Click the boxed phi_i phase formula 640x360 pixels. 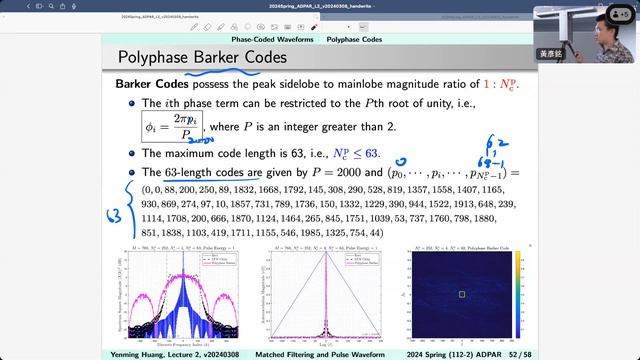point(172,127)
